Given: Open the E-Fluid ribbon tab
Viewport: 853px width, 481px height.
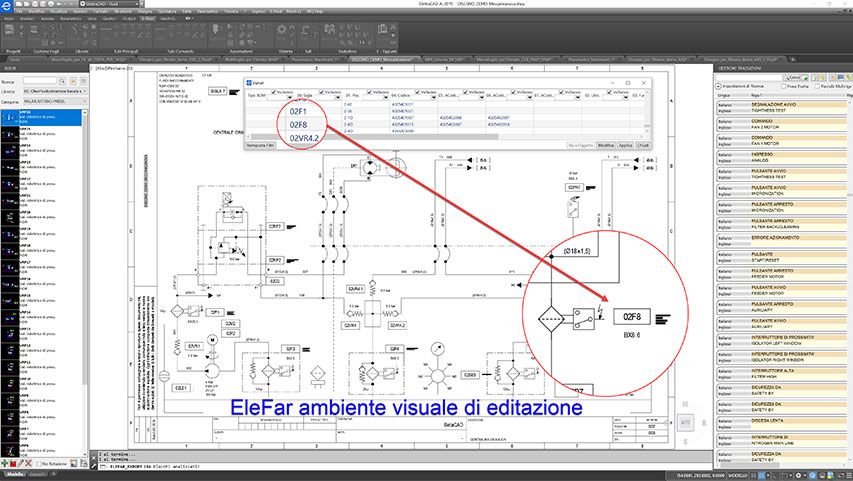Looking at the screenshot, I should tap(147, 18).
